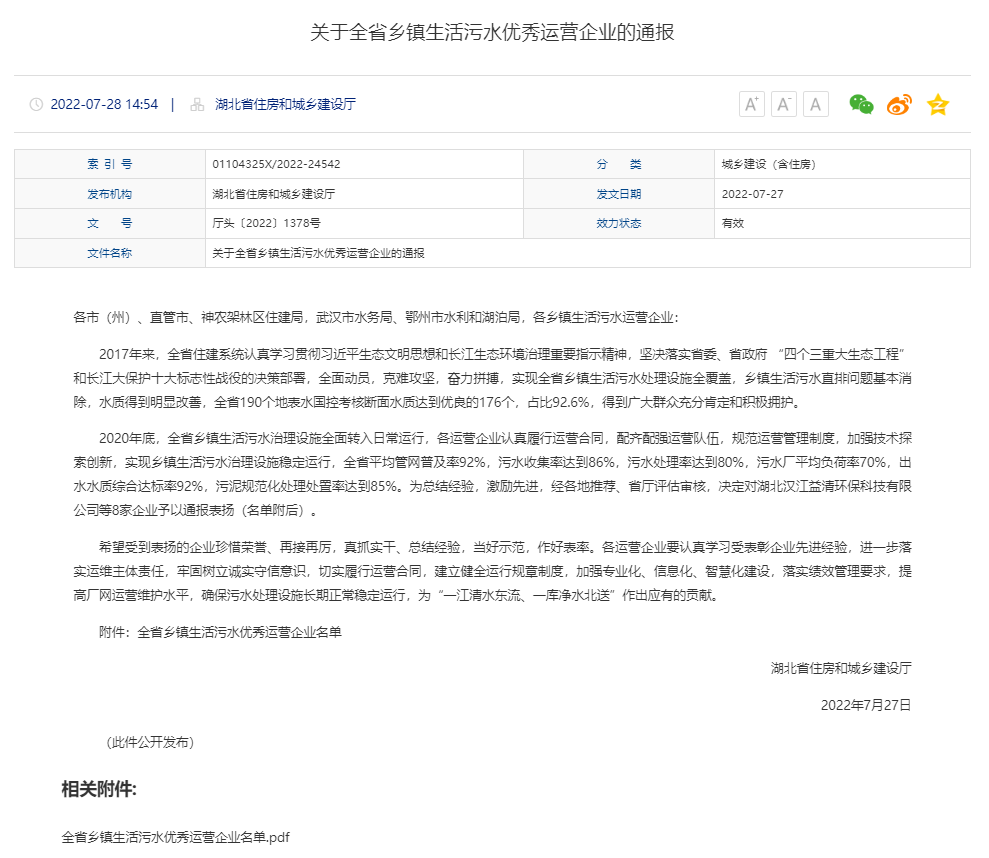The image size is (989, 858).
Task: Click the decrease font size A- button
Action: point(784,104)
